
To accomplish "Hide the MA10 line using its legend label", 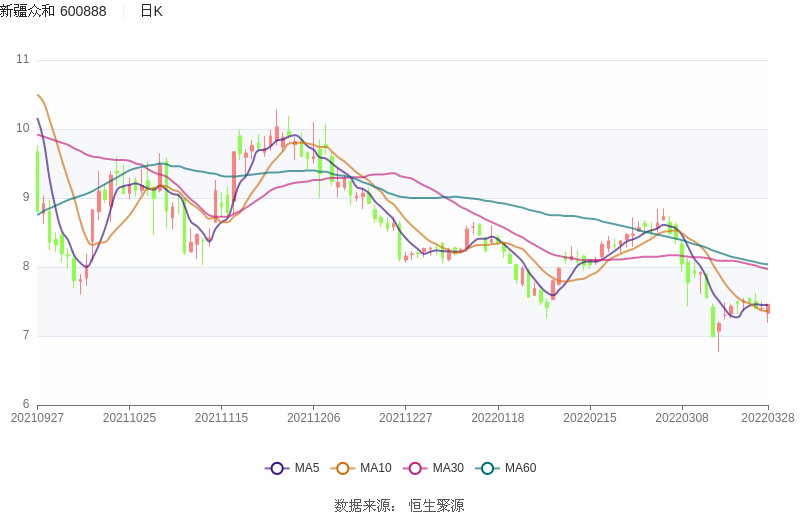I will pyautogui.click(x=376, y=468).
